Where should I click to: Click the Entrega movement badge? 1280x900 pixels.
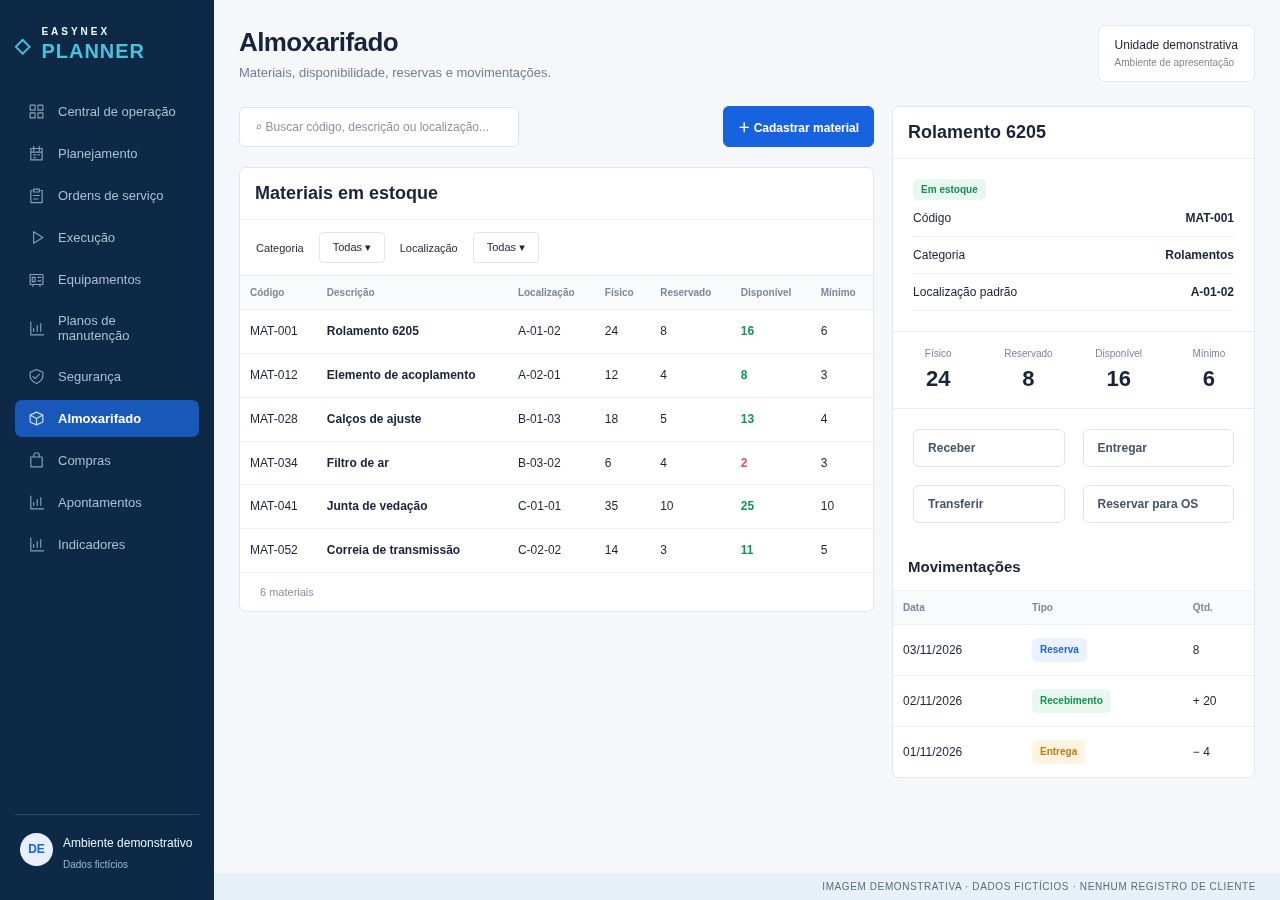pos(1058,752)
